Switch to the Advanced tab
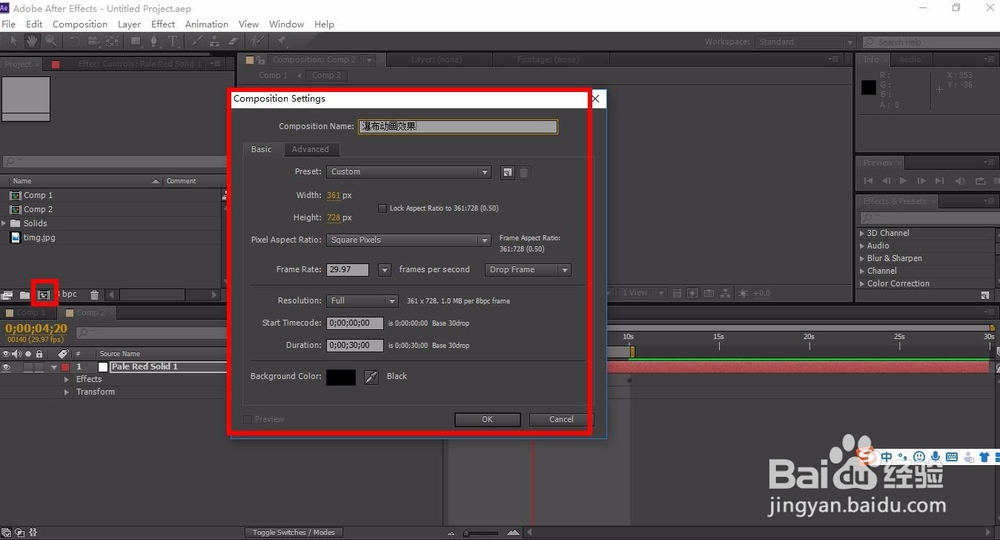This screenshot has height=540, width=1000. 310,149
